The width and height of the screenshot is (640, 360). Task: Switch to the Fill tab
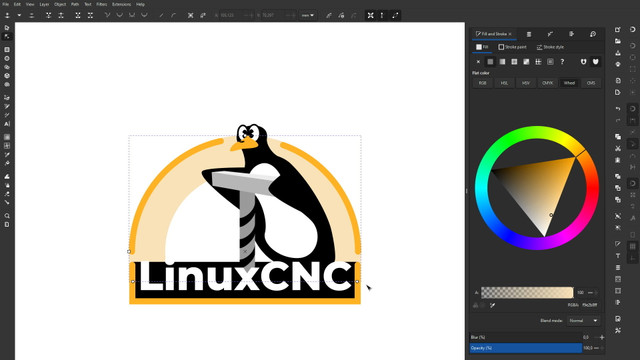(482, 47)
